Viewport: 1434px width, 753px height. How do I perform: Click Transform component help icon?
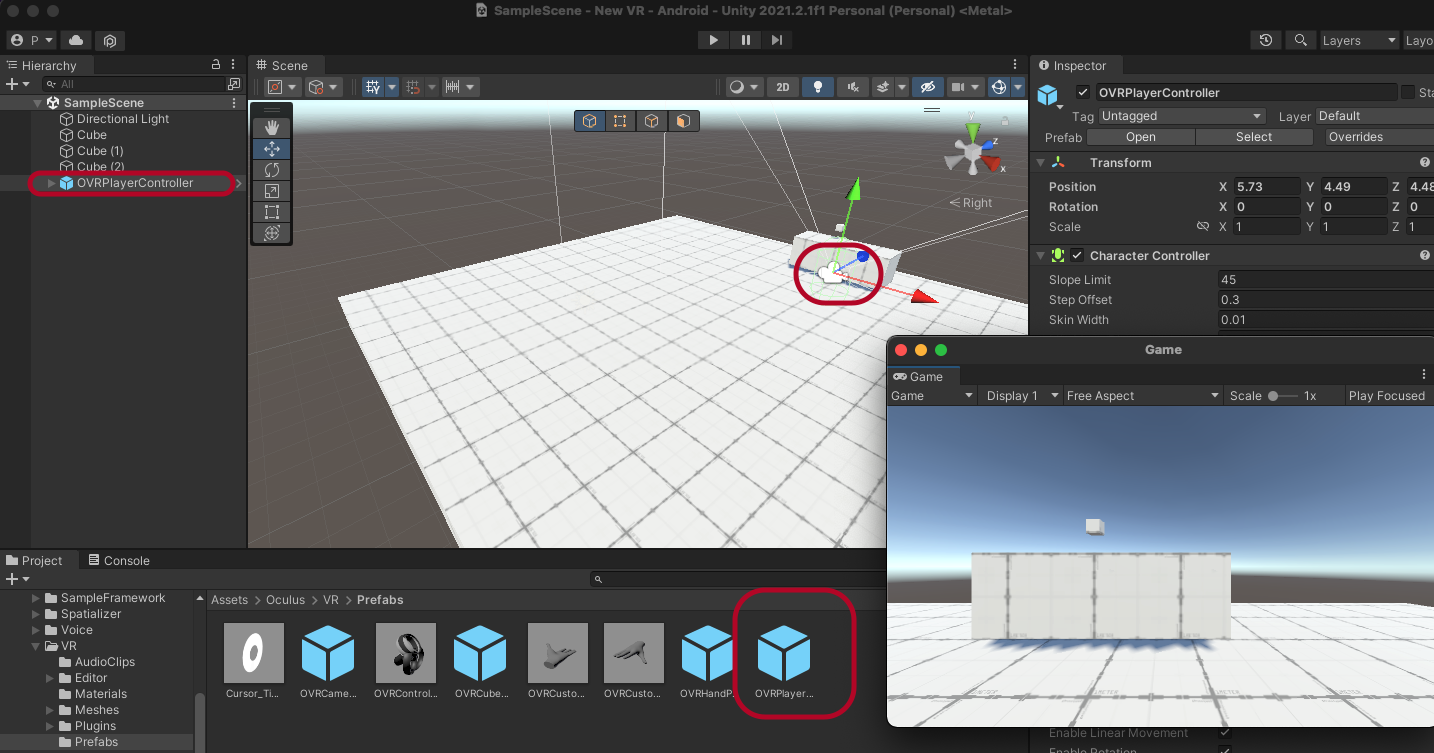coord(1424,162)
